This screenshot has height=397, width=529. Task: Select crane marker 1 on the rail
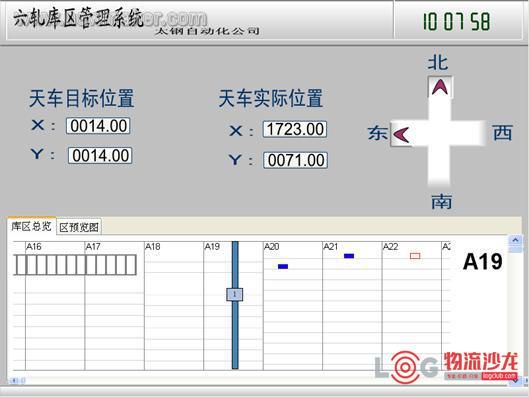234,294
